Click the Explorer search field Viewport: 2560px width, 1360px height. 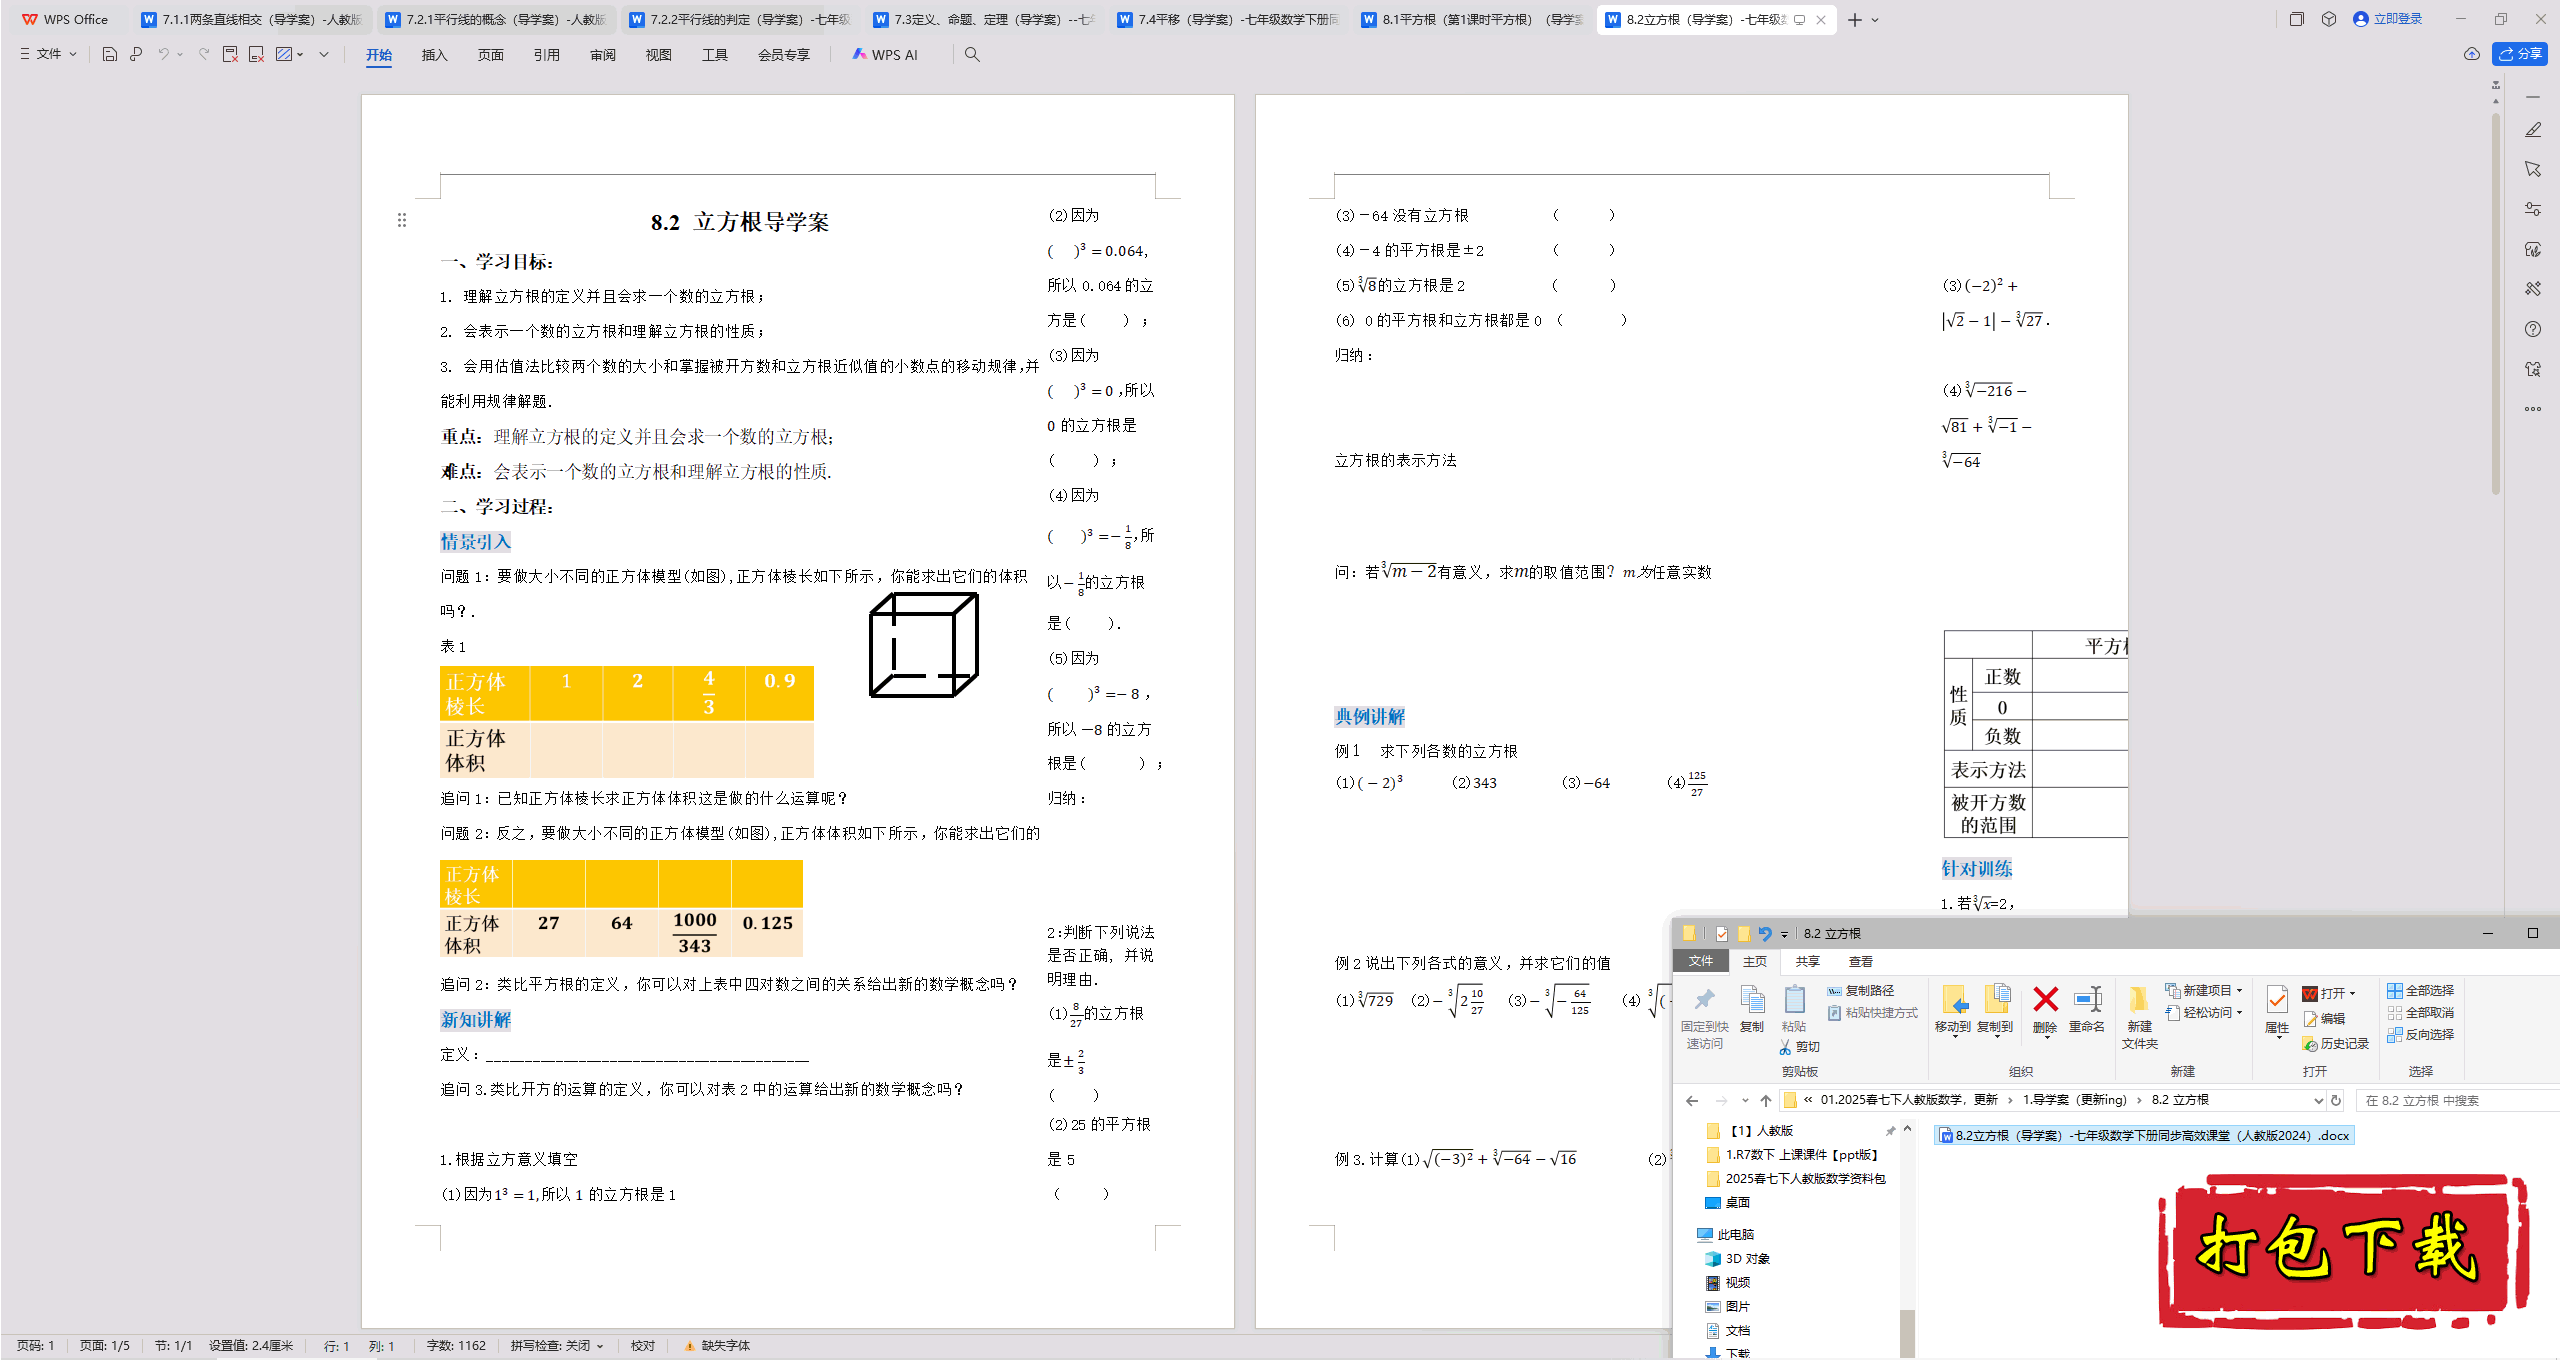[x=2458, y=1101]
